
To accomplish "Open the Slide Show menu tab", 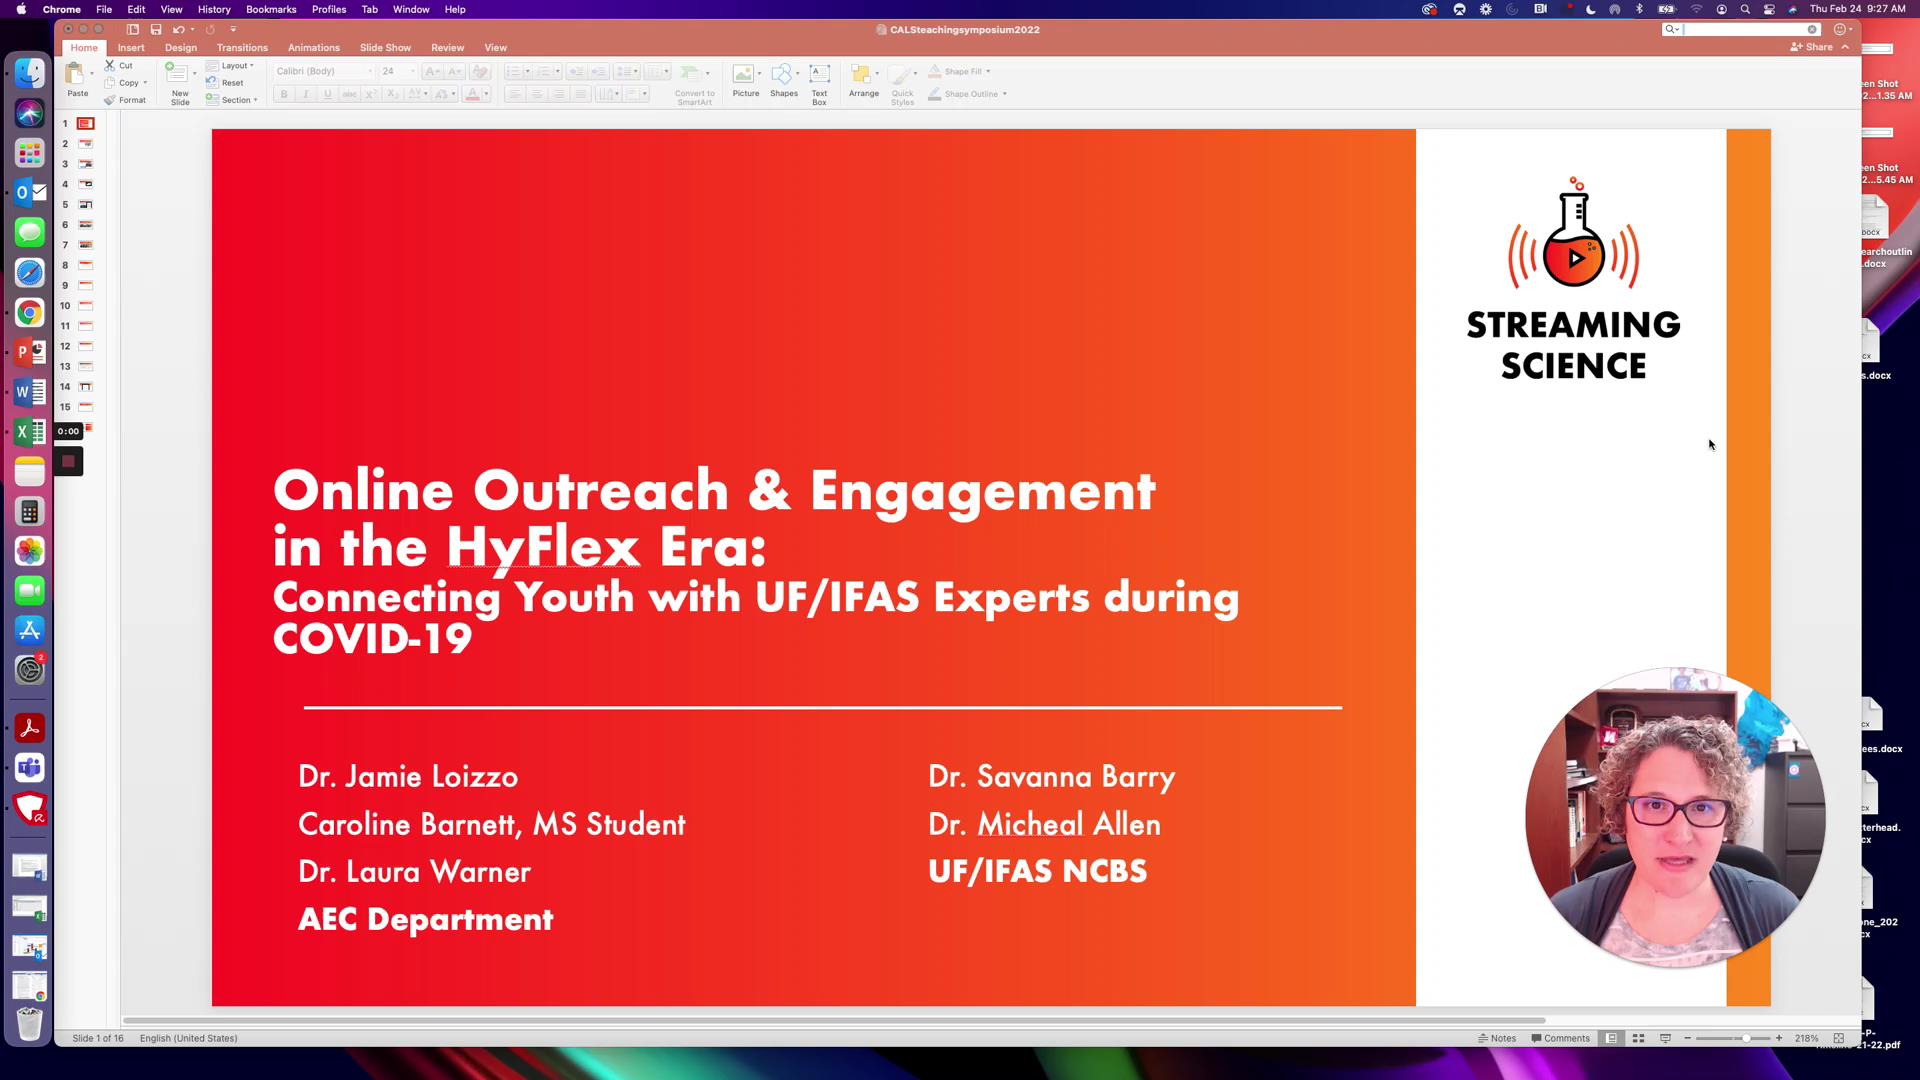I will coord(385,47).
